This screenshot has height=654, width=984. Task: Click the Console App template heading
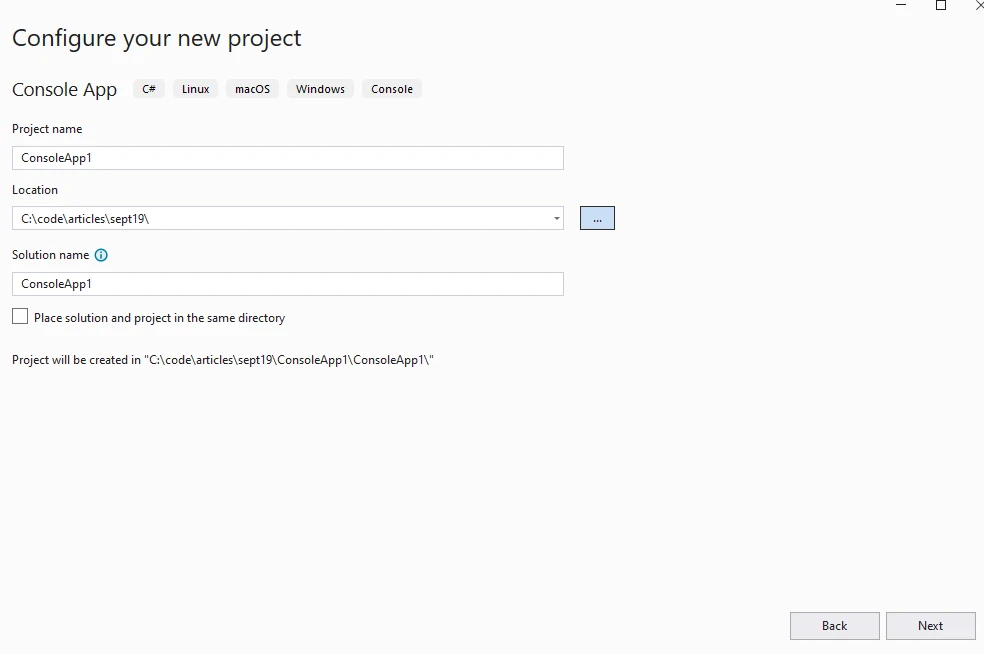click(x=64, y=90)
